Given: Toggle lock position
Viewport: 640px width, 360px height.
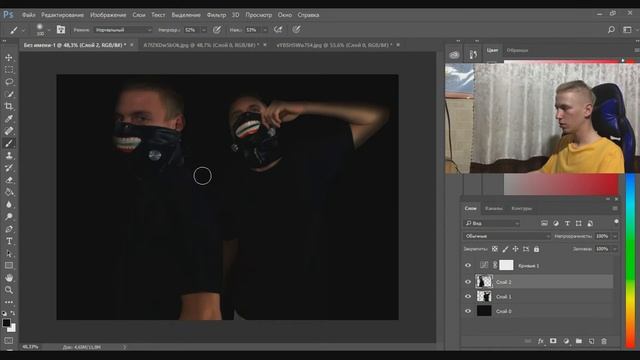Looking at the screenshot, I should click(x=516, y=249).
